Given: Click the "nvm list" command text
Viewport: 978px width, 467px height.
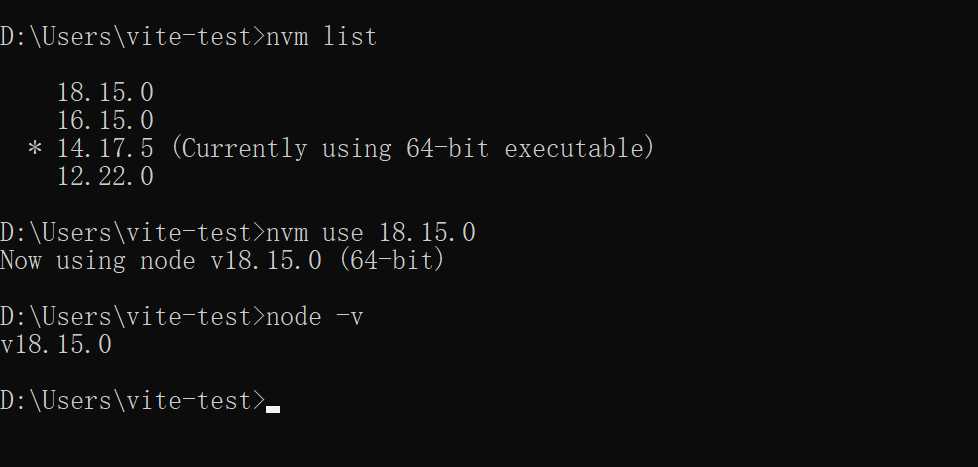Looking at the screenshot, I should tap(321, 37).
